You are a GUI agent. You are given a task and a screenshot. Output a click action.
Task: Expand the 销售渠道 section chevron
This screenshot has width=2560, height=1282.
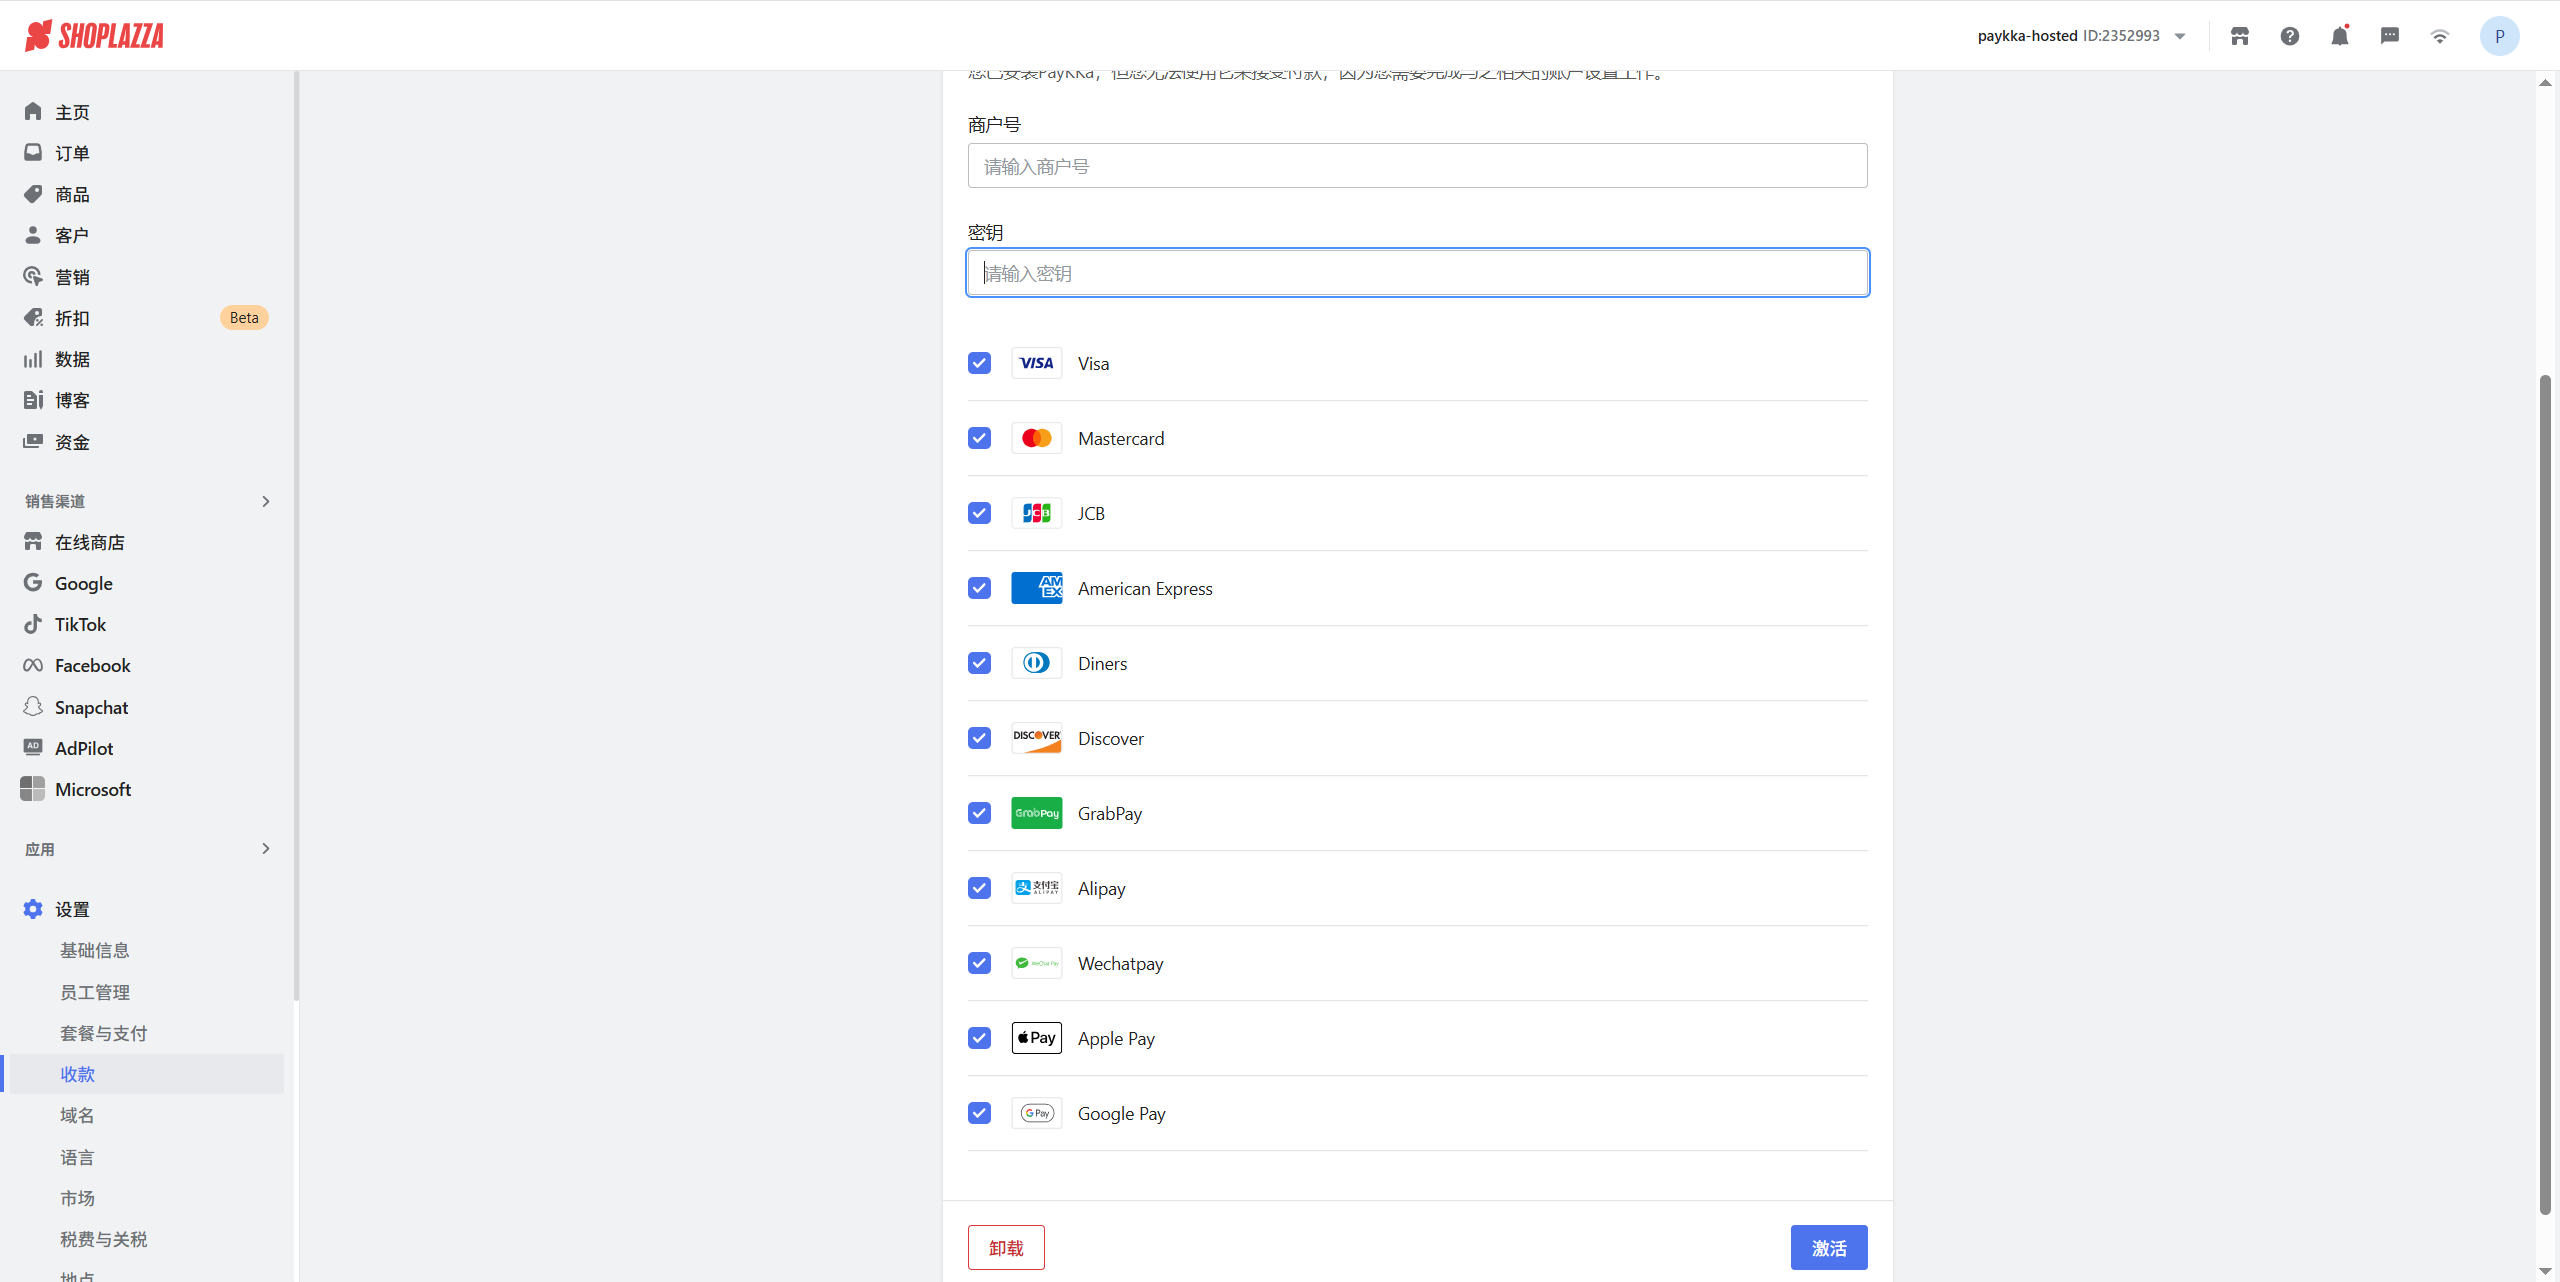point(265,501)
